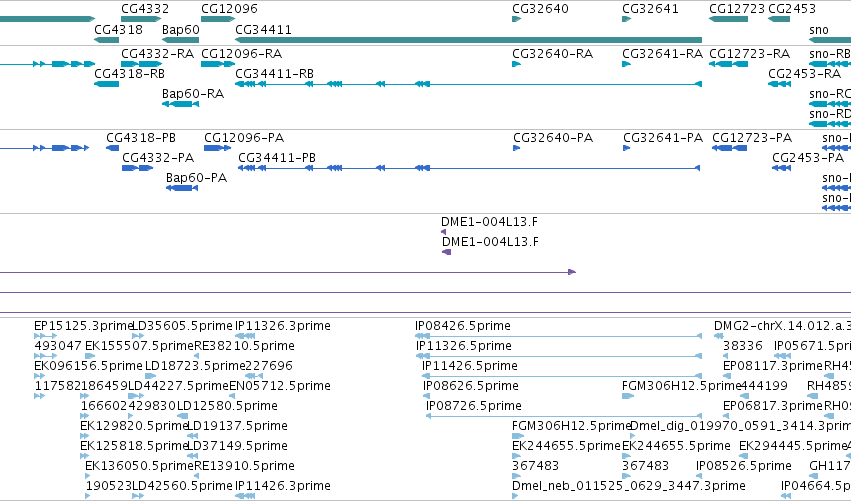This screenshot has width=851, height=501.
Task: Select EST LD18723.5prime
Action: pyautogui.click(x=195, y=366)
